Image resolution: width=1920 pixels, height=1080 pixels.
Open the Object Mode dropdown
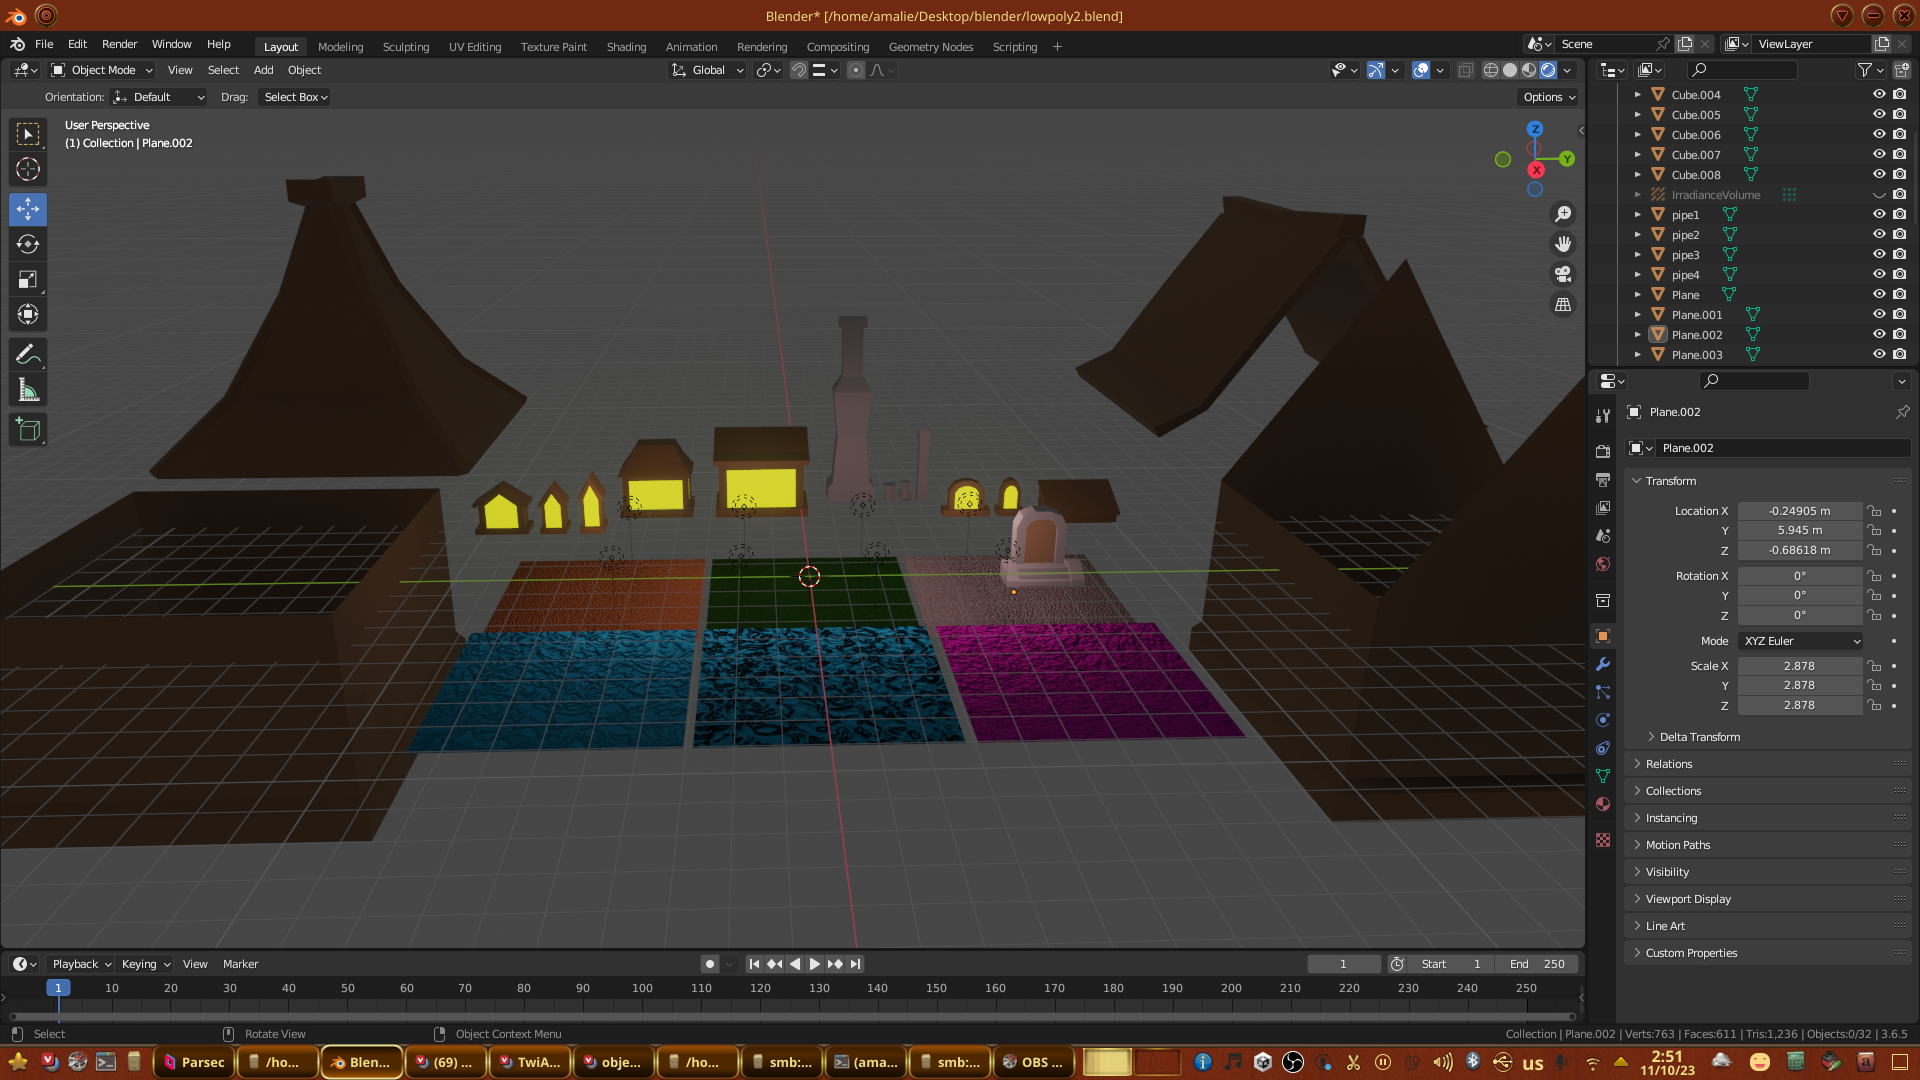pyautogui.click(x=102, y=70)
